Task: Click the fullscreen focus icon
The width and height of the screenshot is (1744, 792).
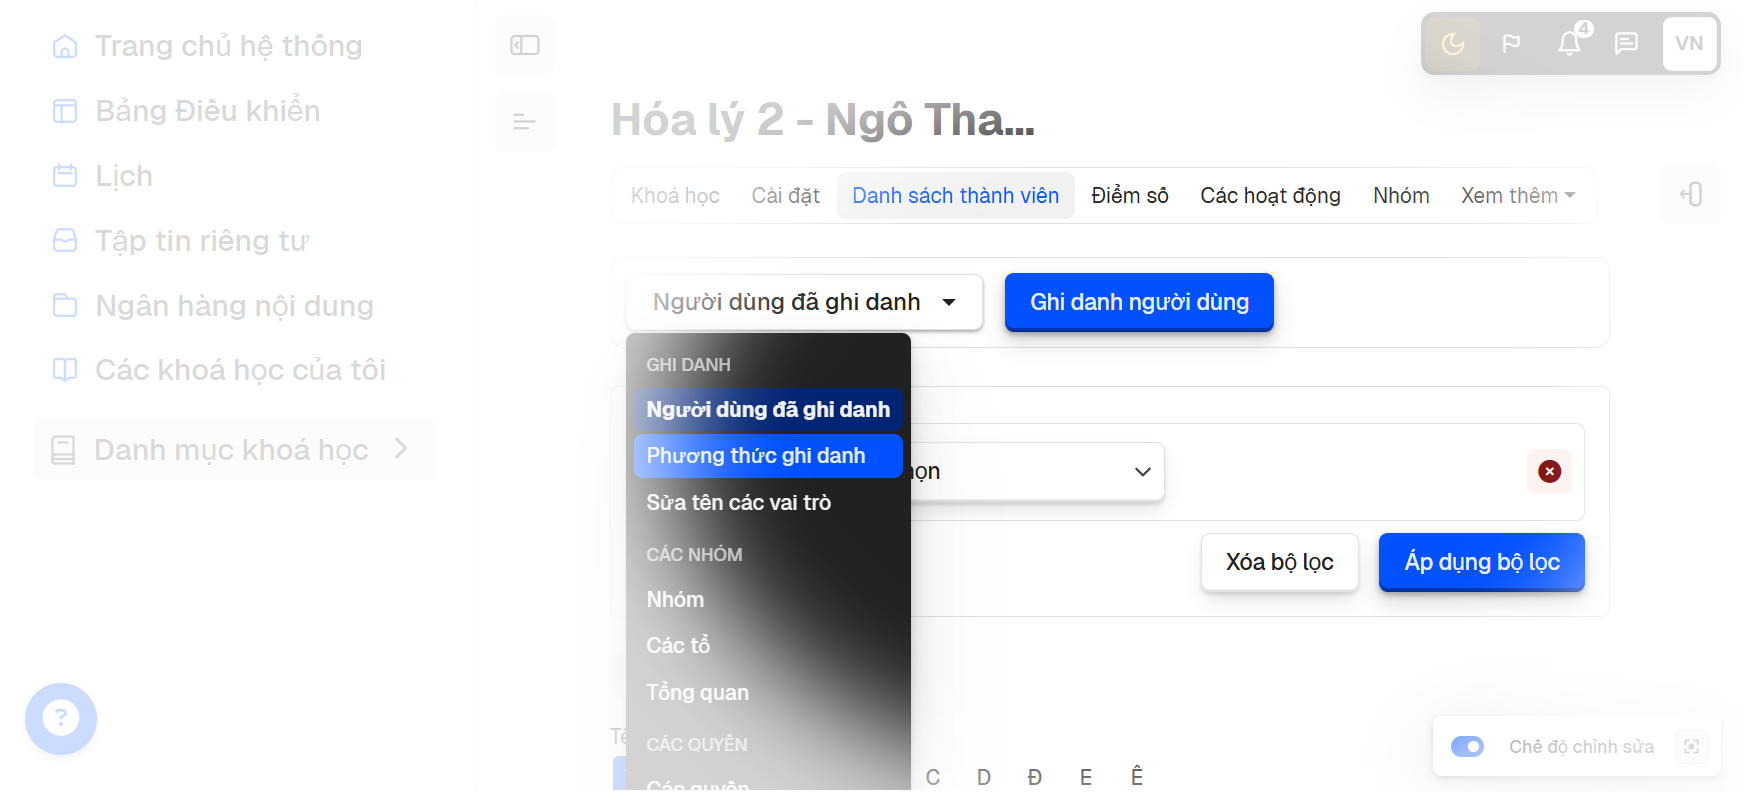Action: click(x=1691, y=747)
